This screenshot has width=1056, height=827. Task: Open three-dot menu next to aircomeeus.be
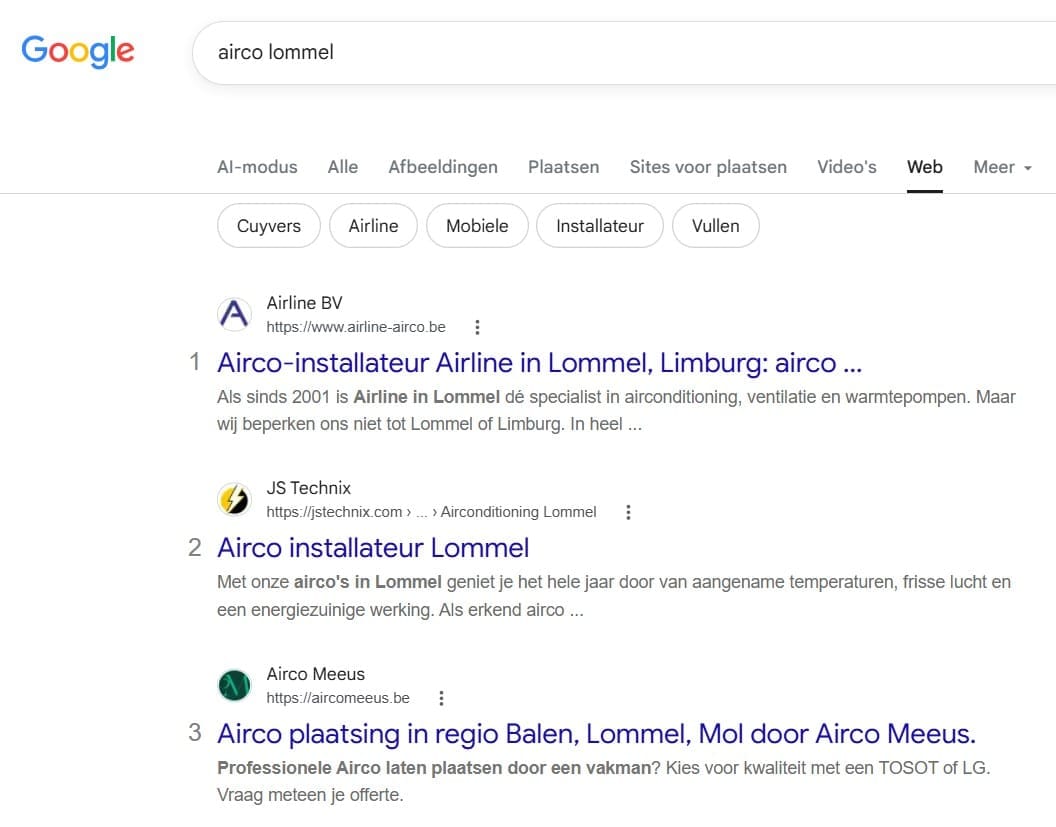click(x=441, y=698)
